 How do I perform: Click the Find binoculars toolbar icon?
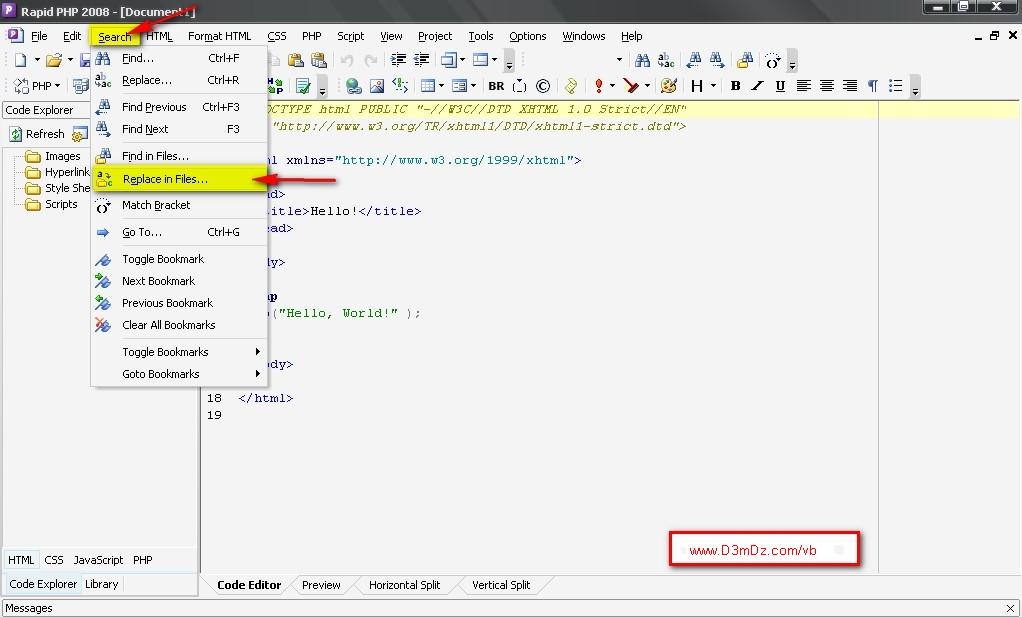pos(642,61)
